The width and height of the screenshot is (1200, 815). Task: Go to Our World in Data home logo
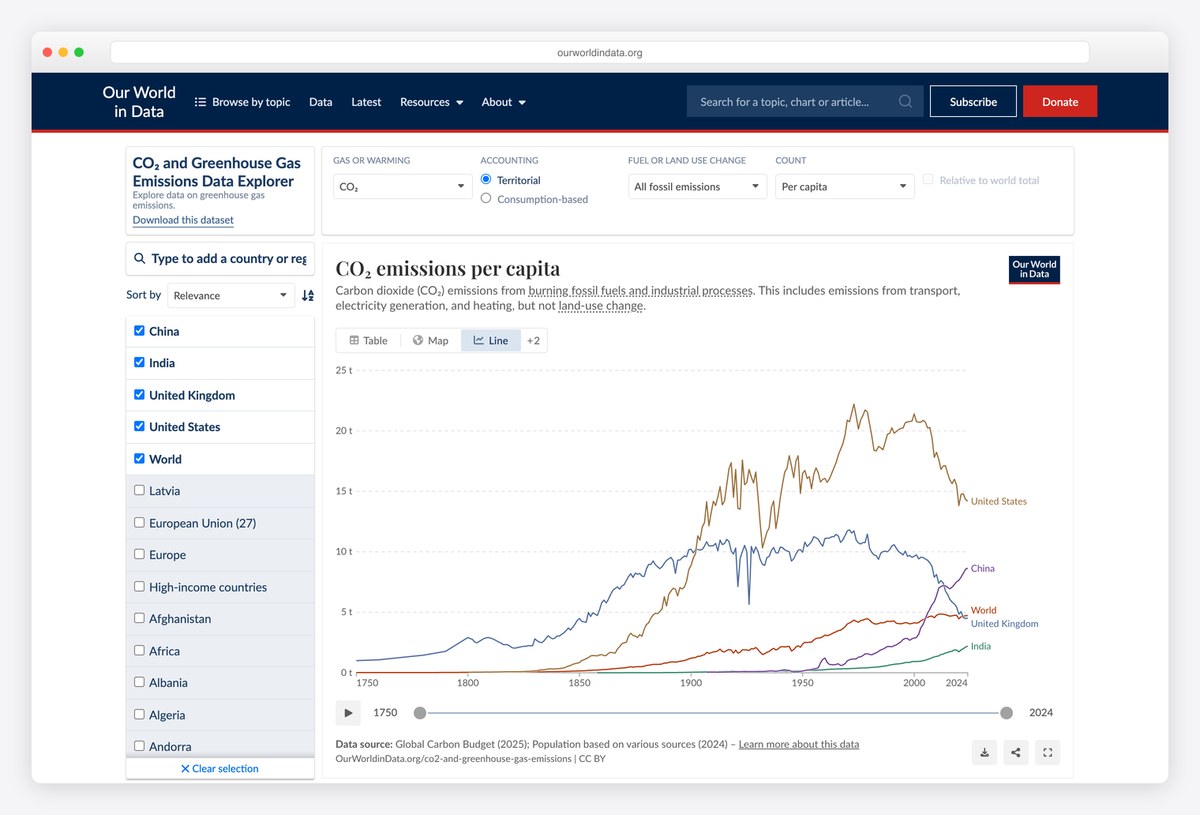tap(139, 101)
